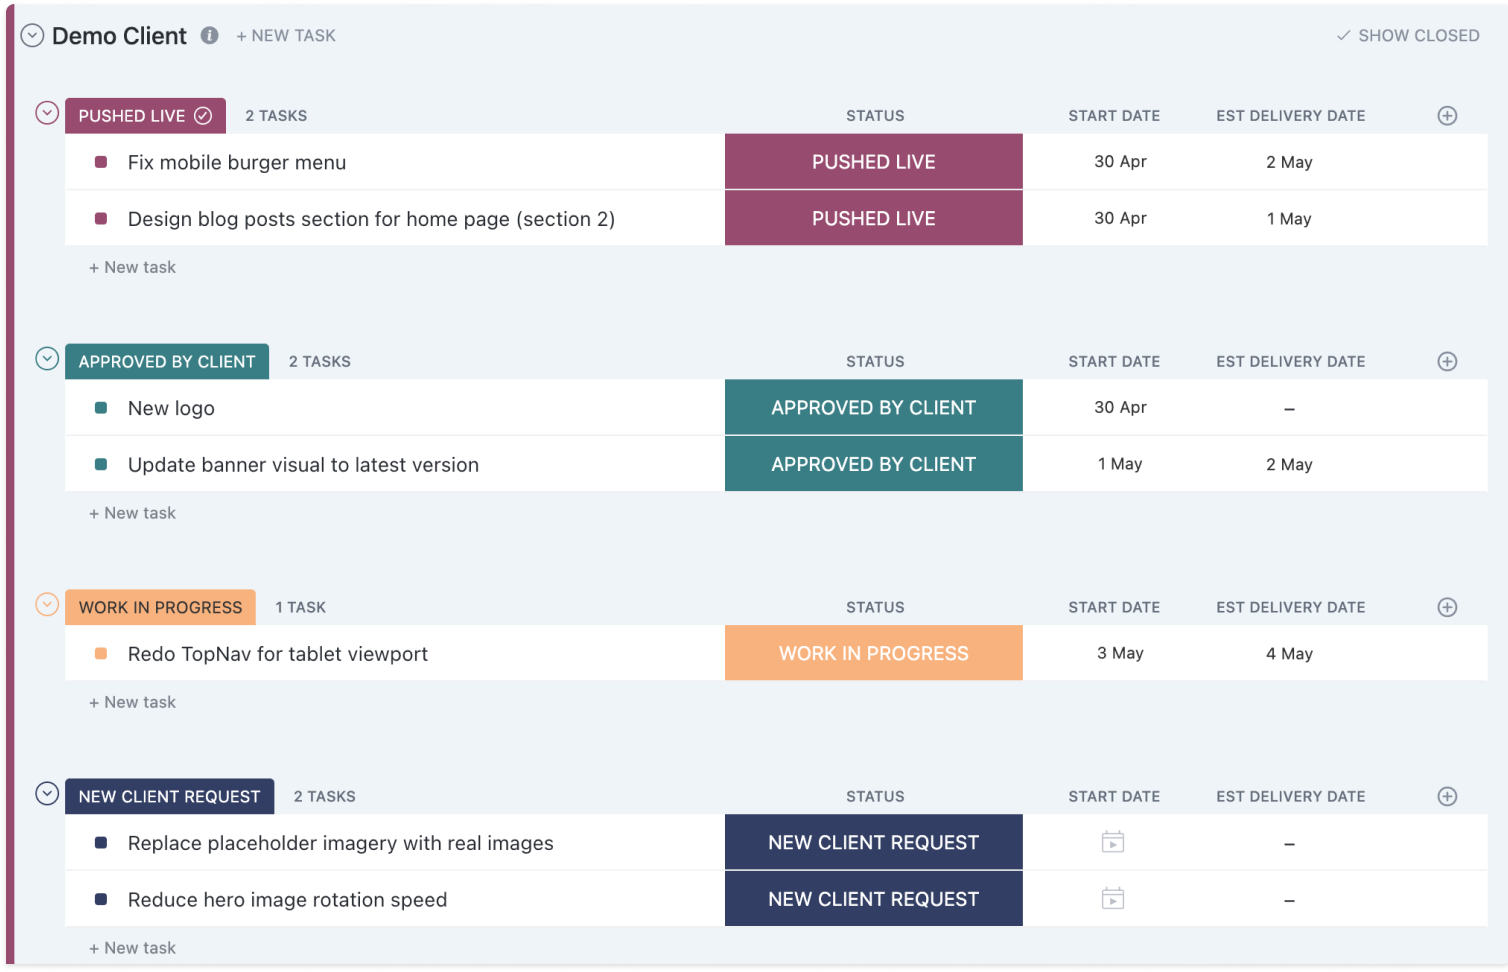
Task: Click status square for Fix mobile burger menu
Action: coord(101,162)
